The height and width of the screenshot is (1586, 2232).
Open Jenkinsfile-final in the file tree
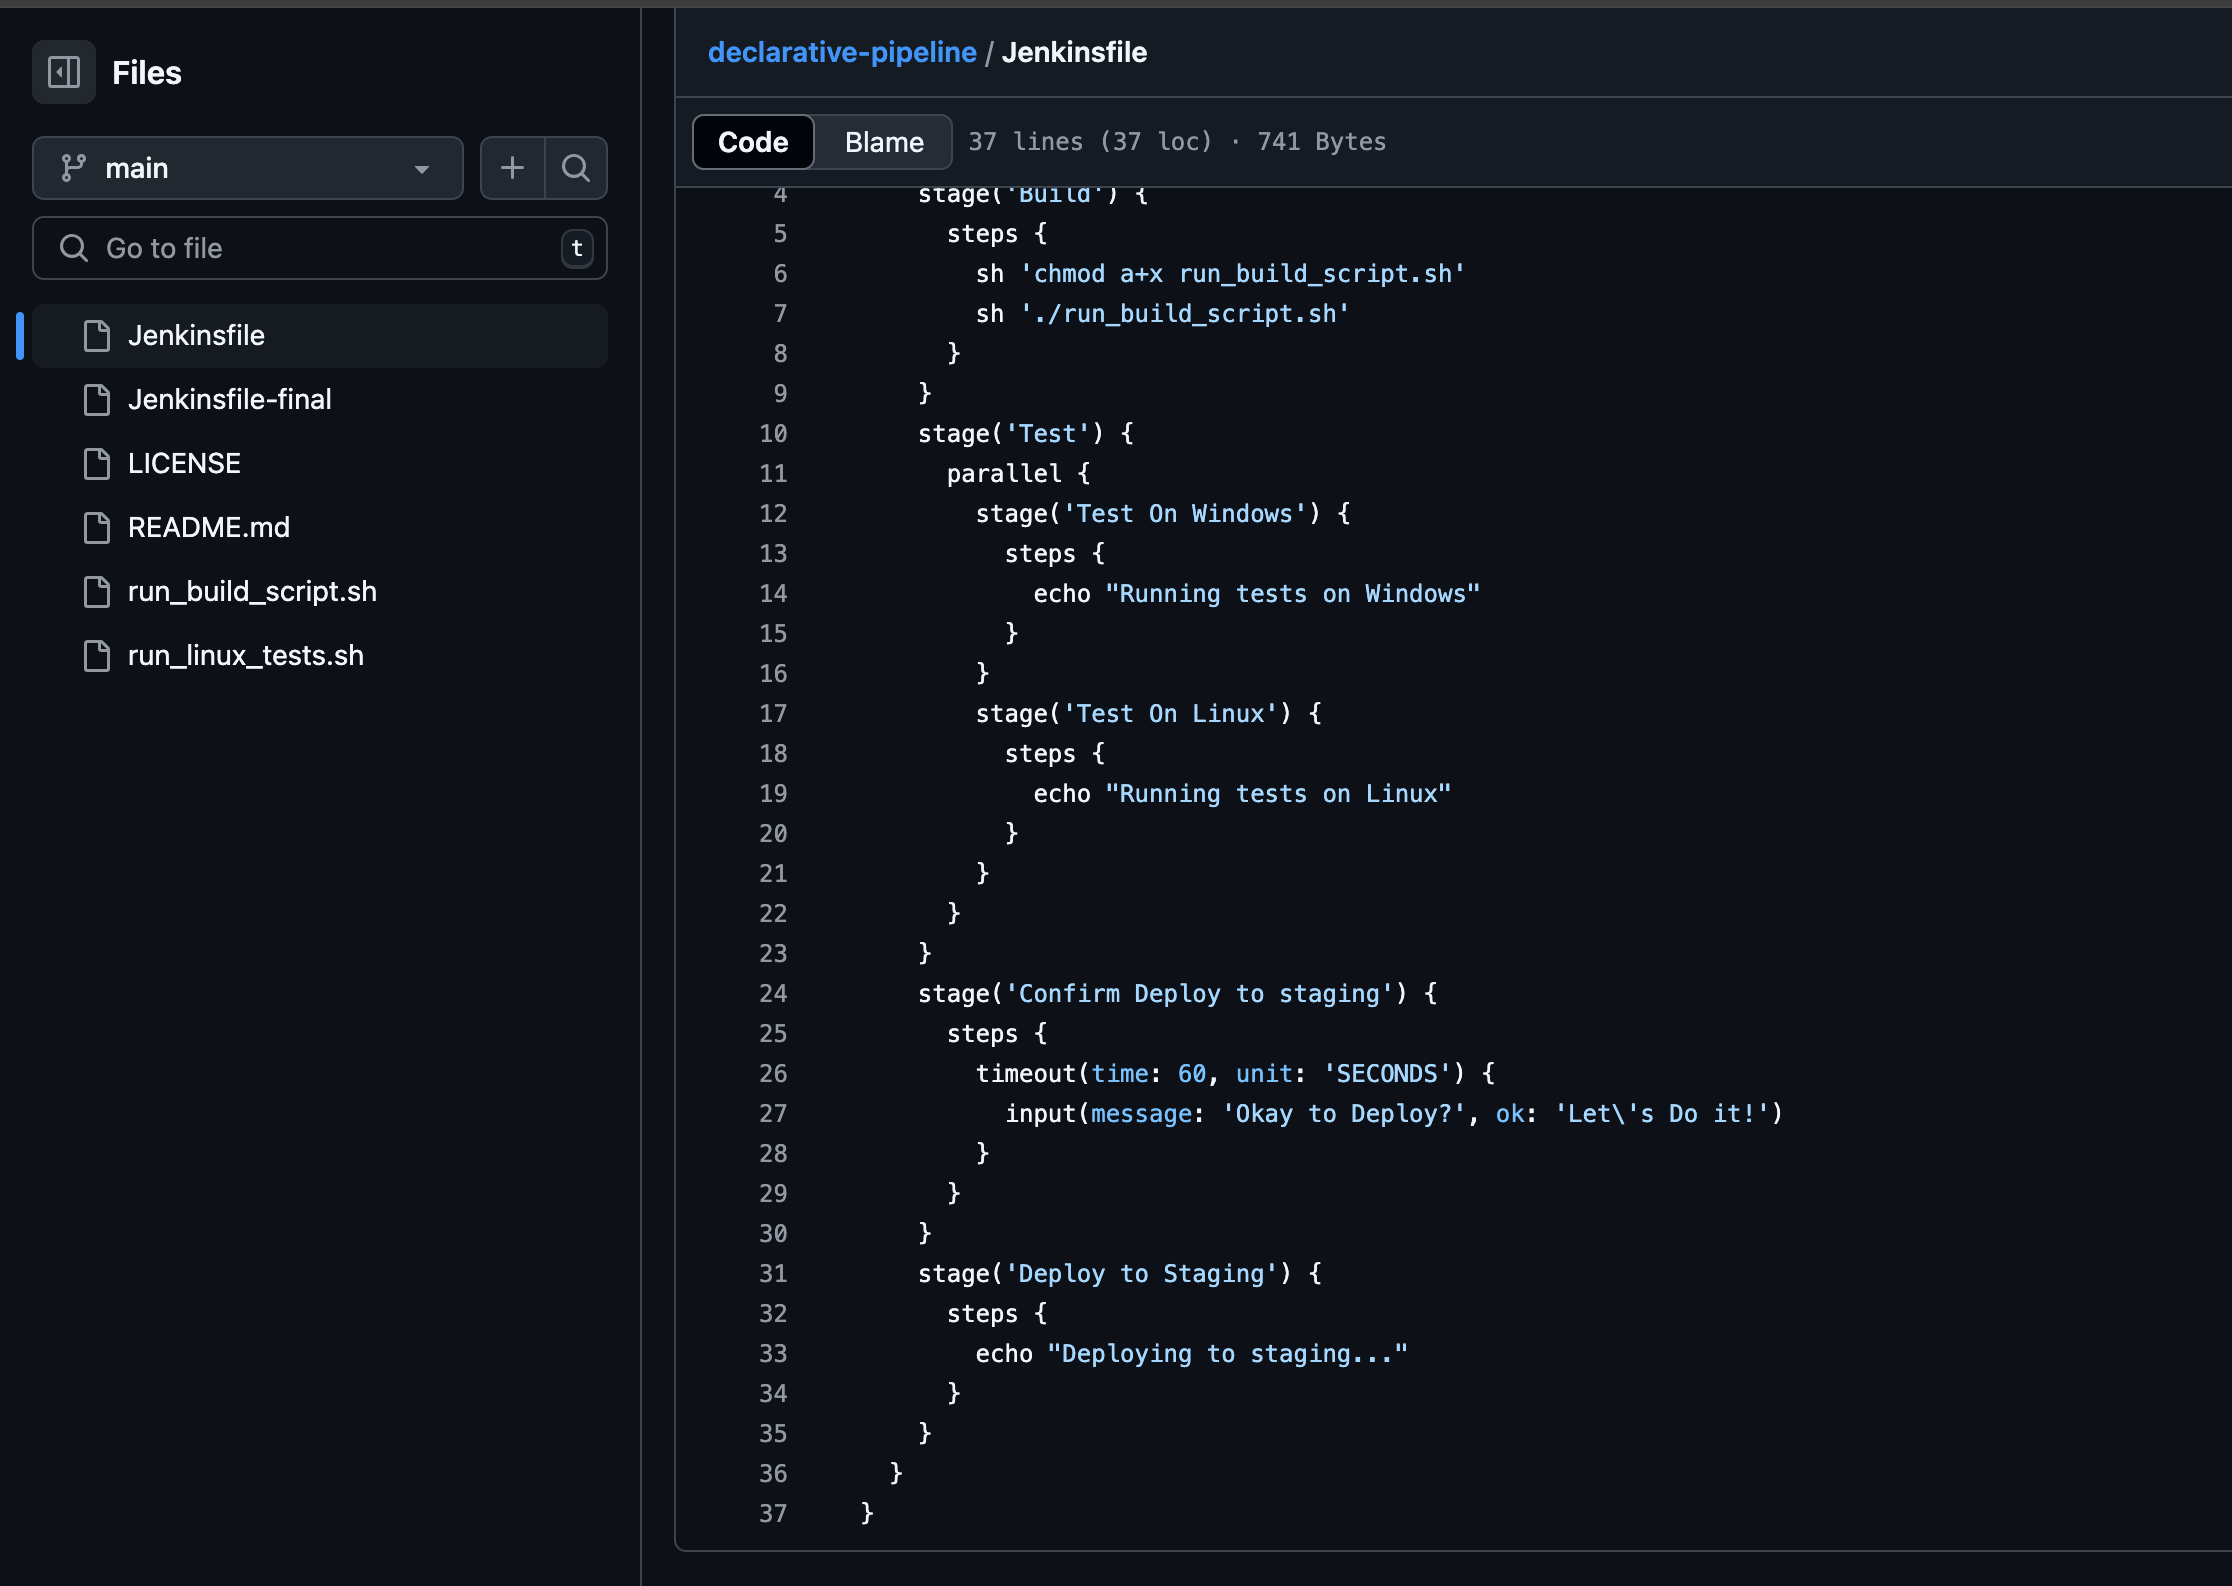click(320, 400)
